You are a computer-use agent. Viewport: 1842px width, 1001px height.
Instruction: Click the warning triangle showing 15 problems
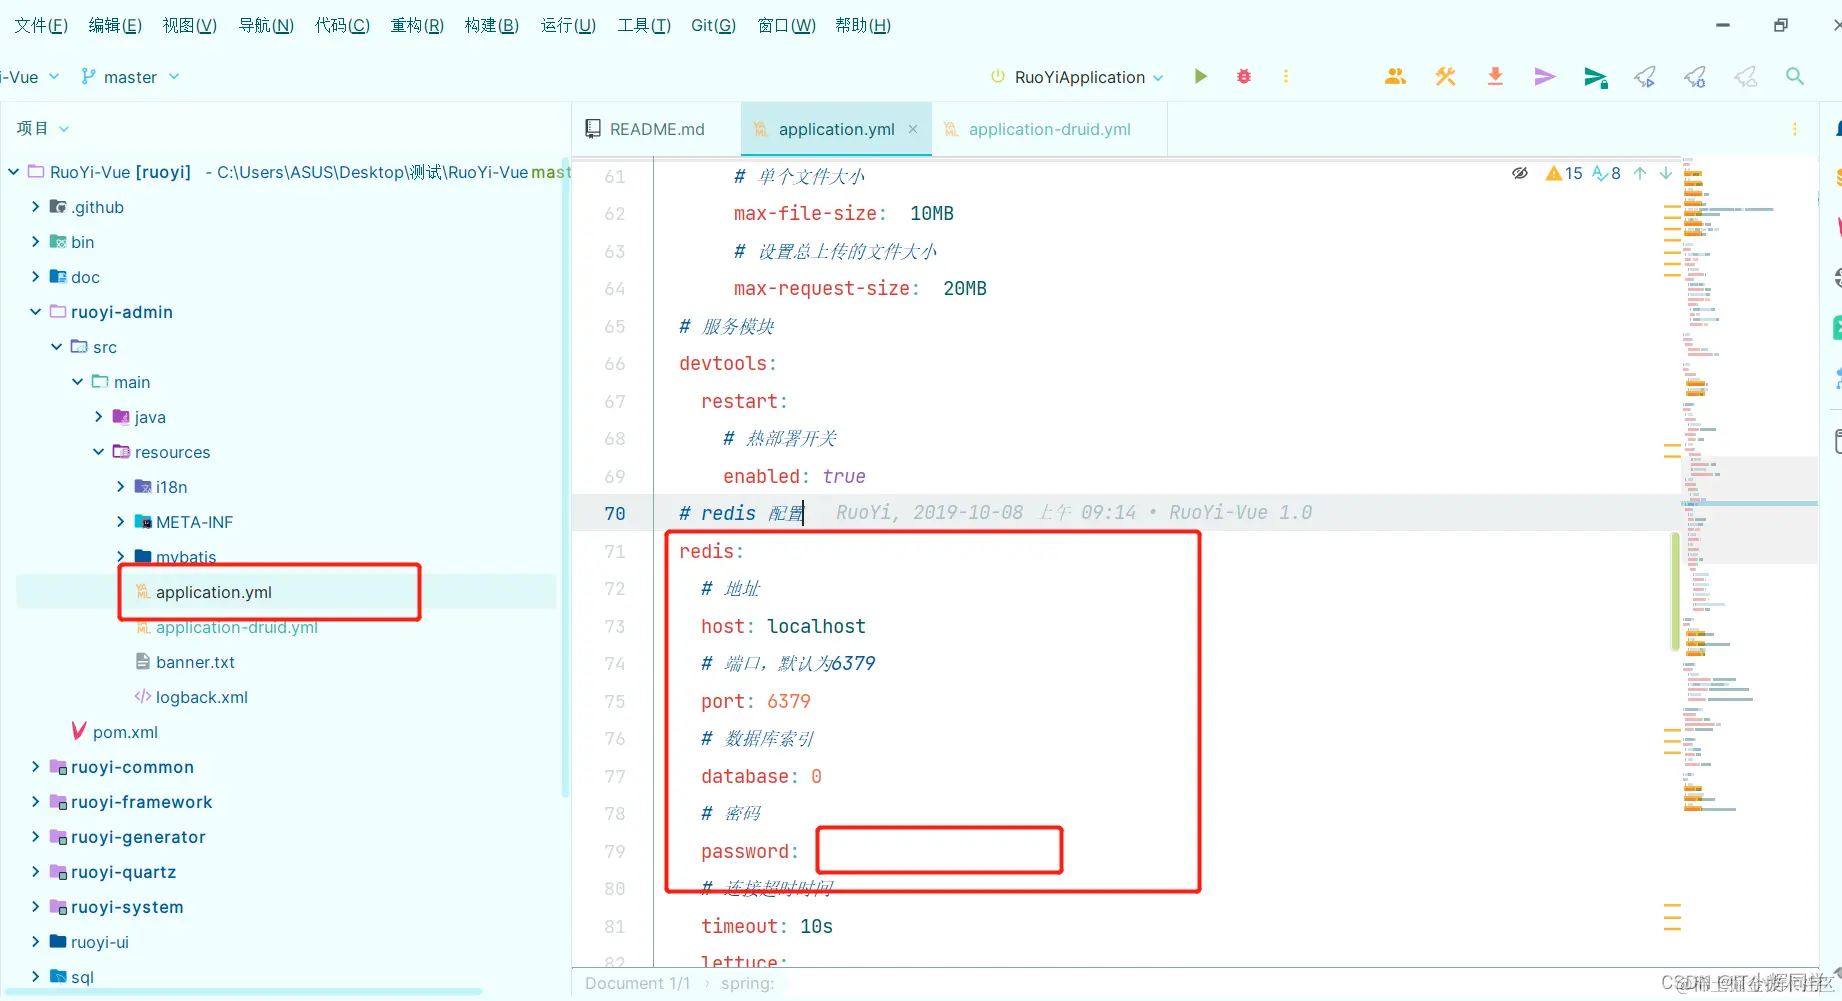[x=1564, y=173]
